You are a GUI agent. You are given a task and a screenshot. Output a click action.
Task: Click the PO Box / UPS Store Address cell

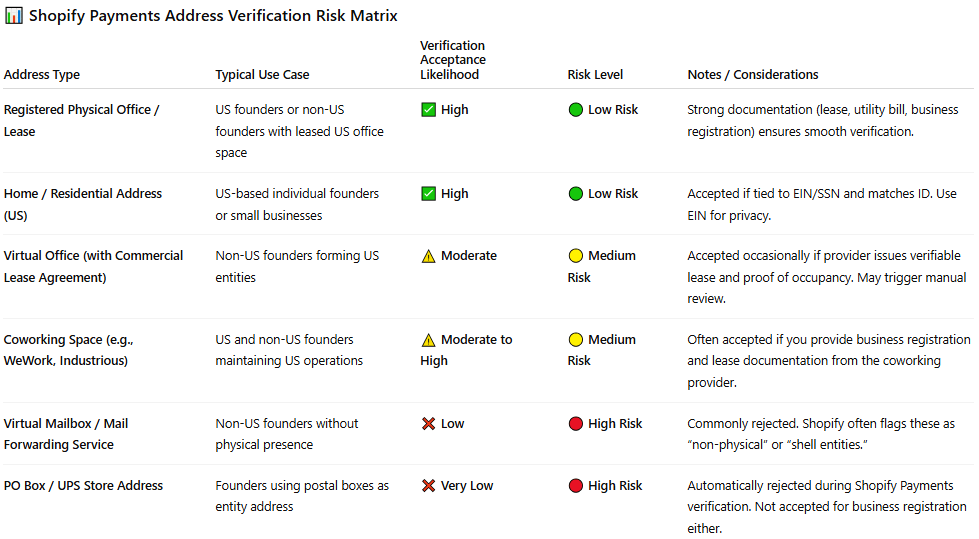[x=83, y=486]
